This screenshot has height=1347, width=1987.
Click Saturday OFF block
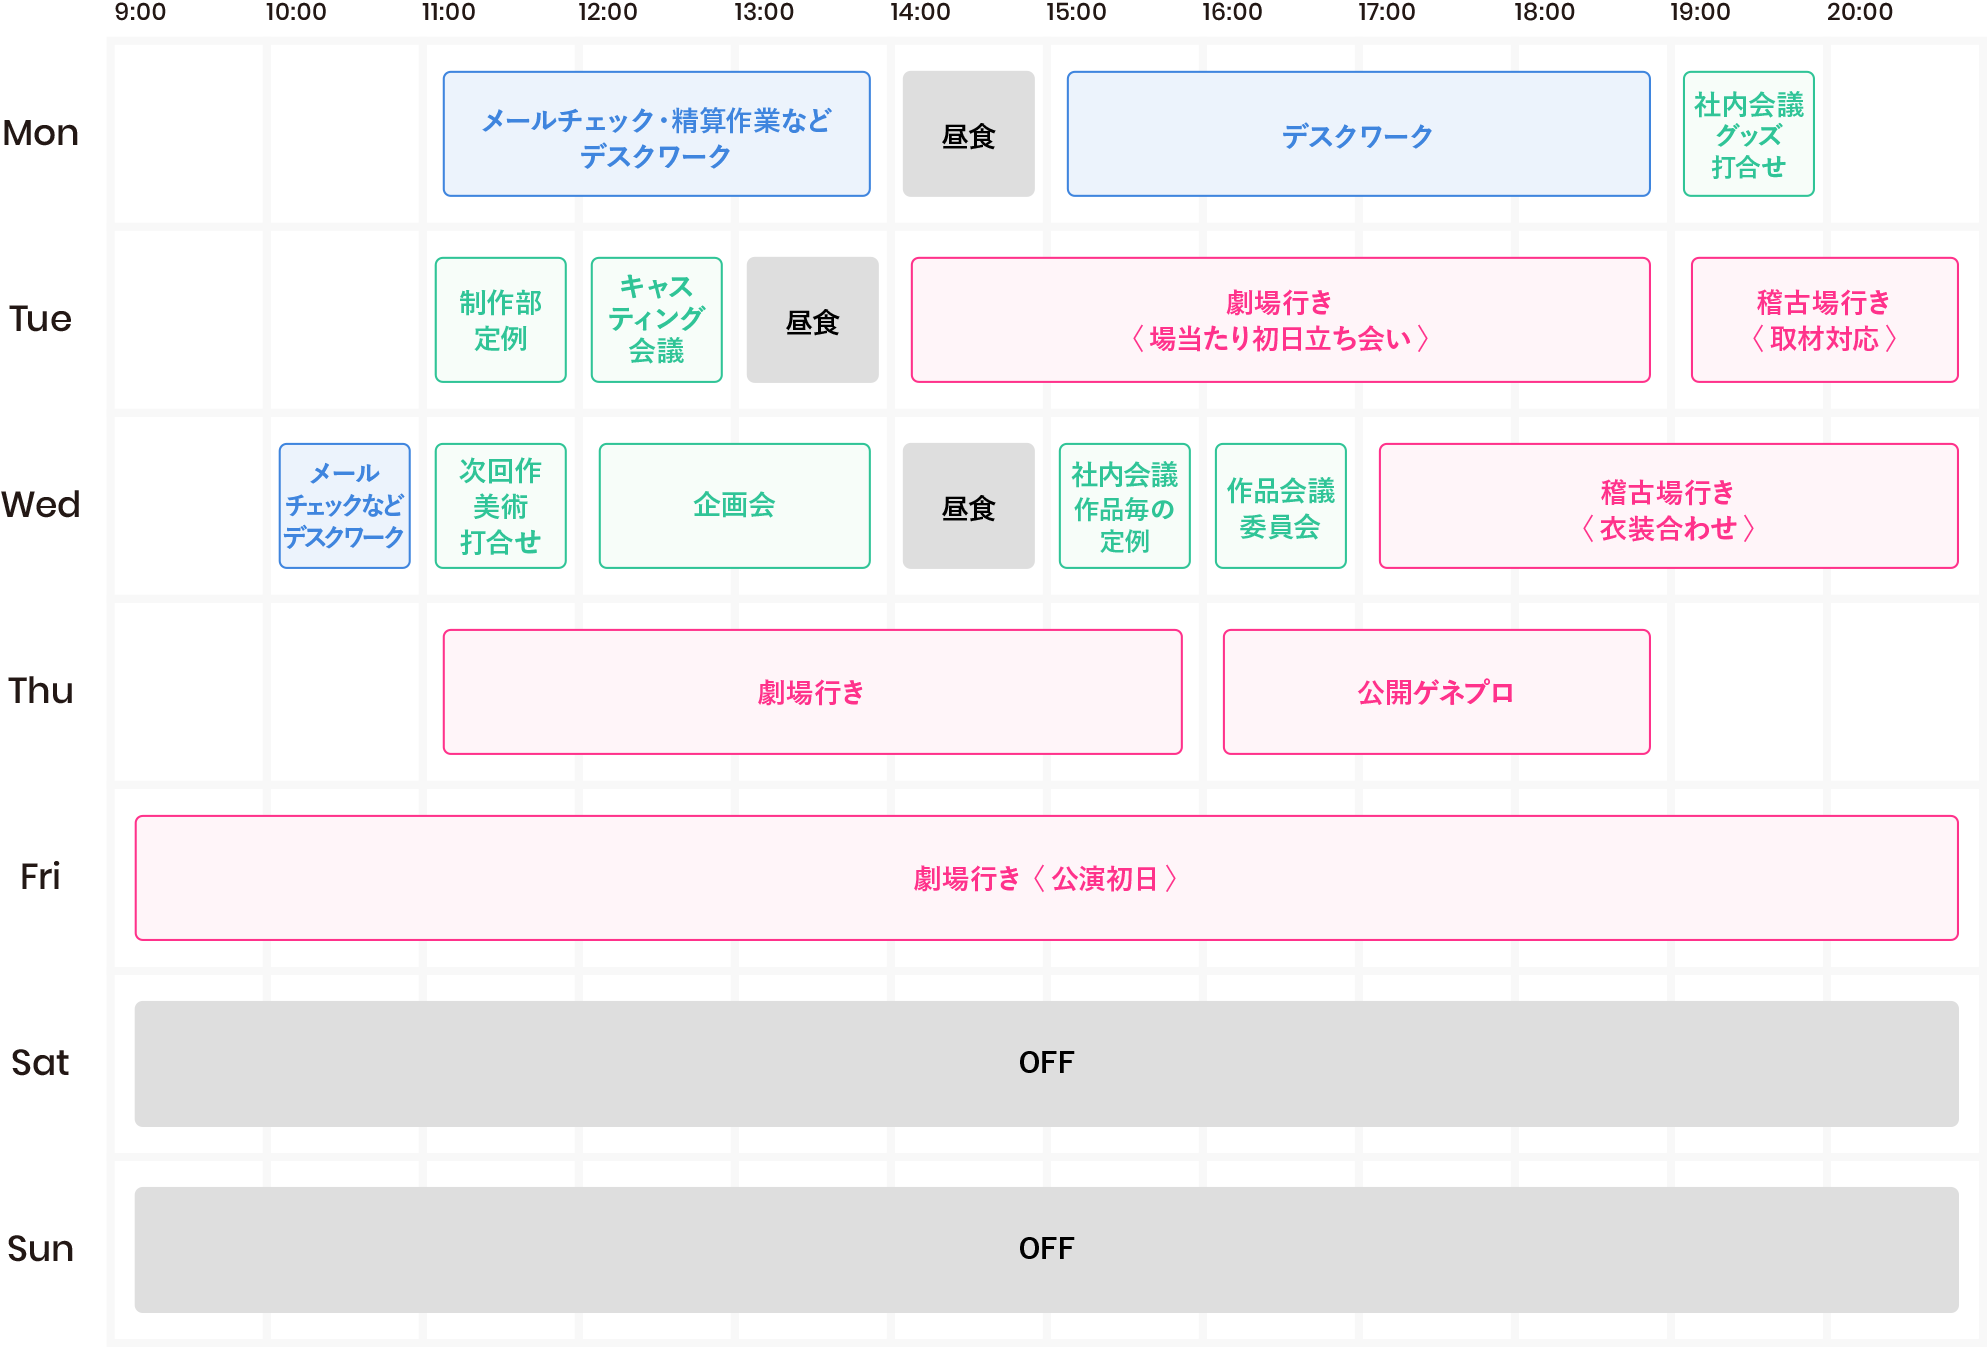click(x=1046, y=1063)
